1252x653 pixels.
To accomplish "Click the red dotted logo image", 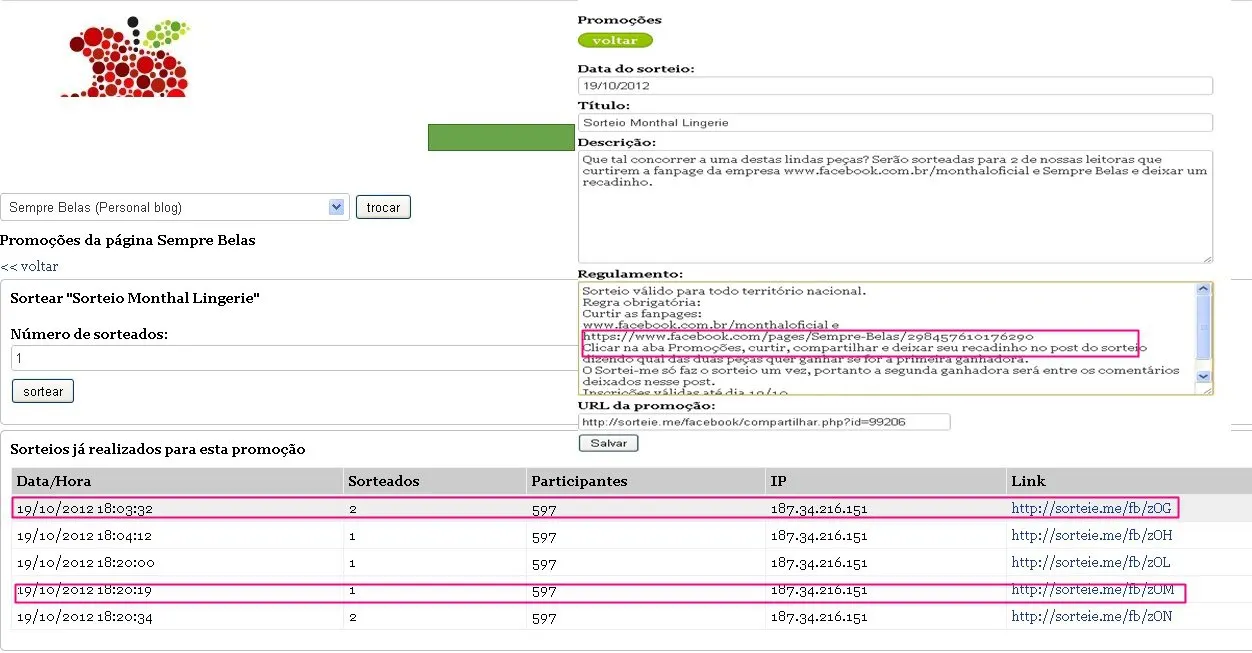I will pyautogui.click(x=127, y=57).
